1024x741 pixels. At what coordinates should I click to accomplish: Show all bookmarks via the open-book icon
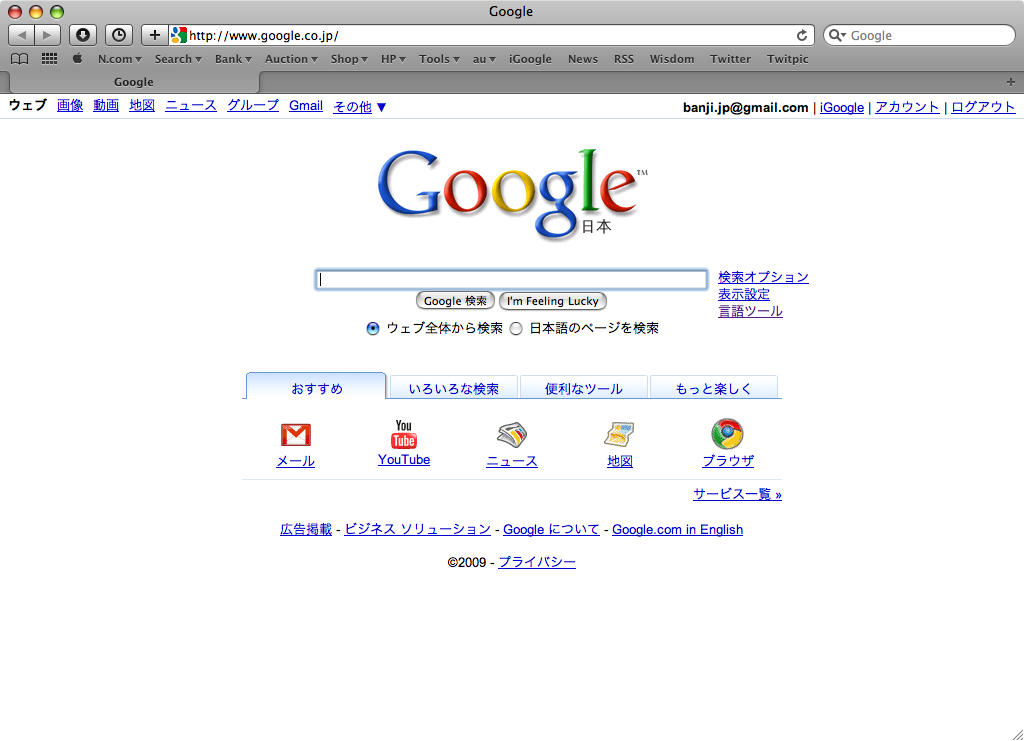point(20,59)
